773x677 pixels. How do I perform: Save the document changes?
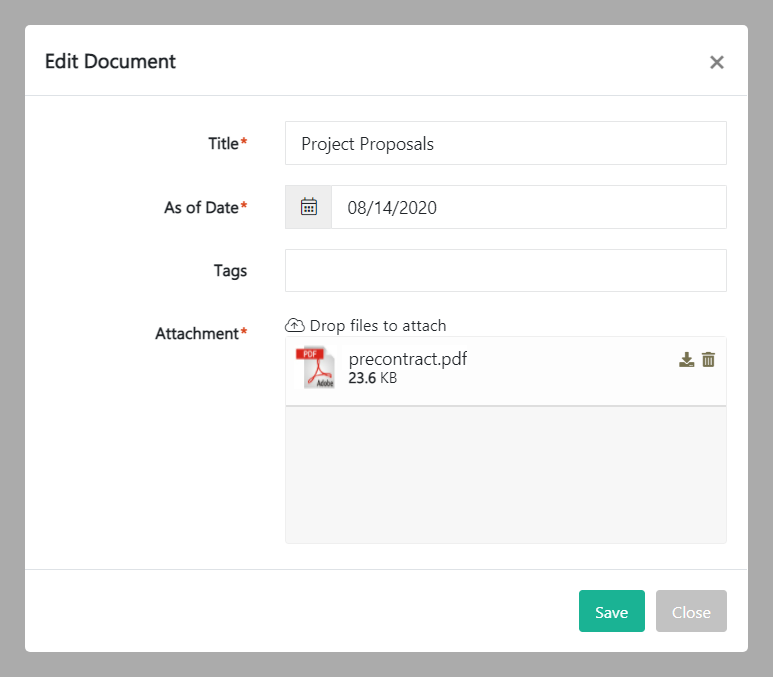[611, 611]
